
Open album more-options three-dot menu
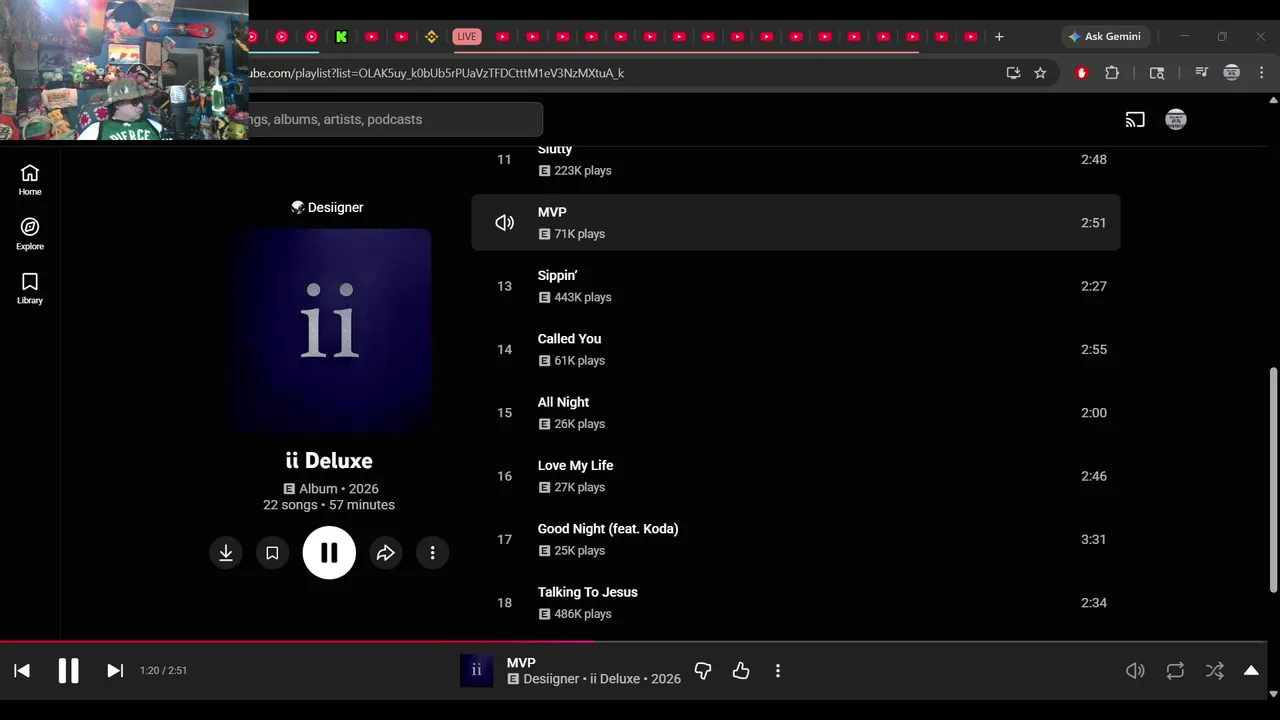pos(432,553)
